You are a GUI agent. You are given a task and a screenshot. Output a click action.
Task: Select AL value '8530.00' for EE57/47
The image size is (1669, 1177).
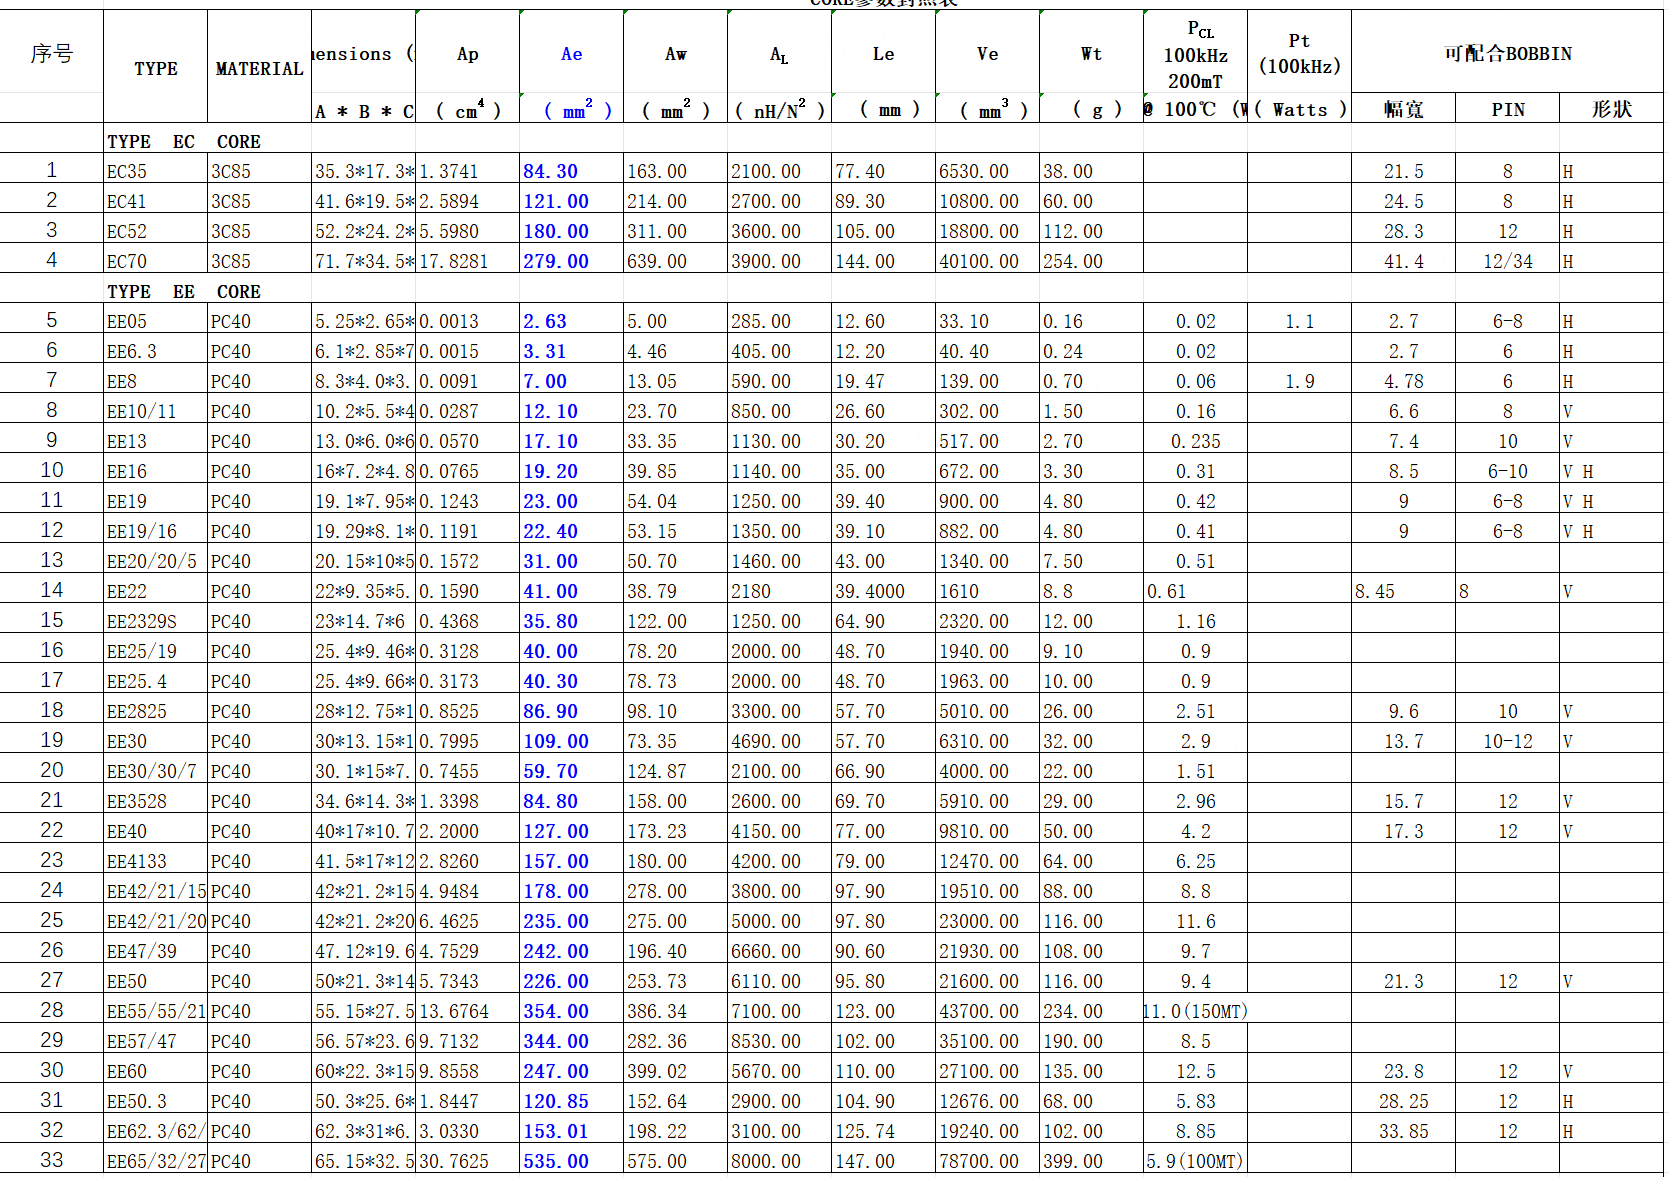click(x=779, y=1041)
